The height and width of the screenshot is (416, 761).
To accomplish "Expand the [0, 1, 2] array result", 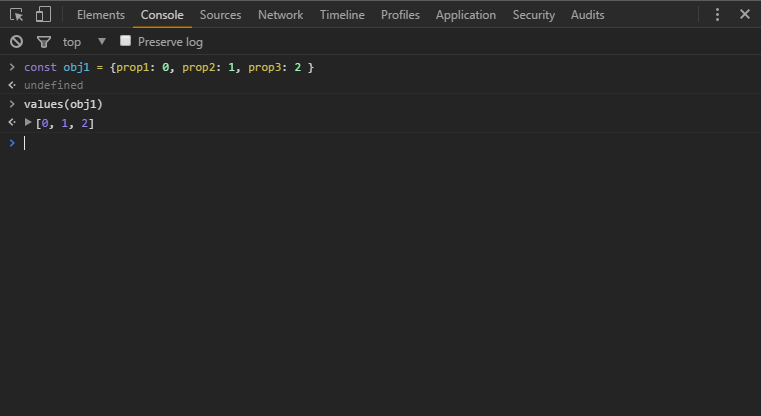I will pyautogui.click(x=28, y=123).
